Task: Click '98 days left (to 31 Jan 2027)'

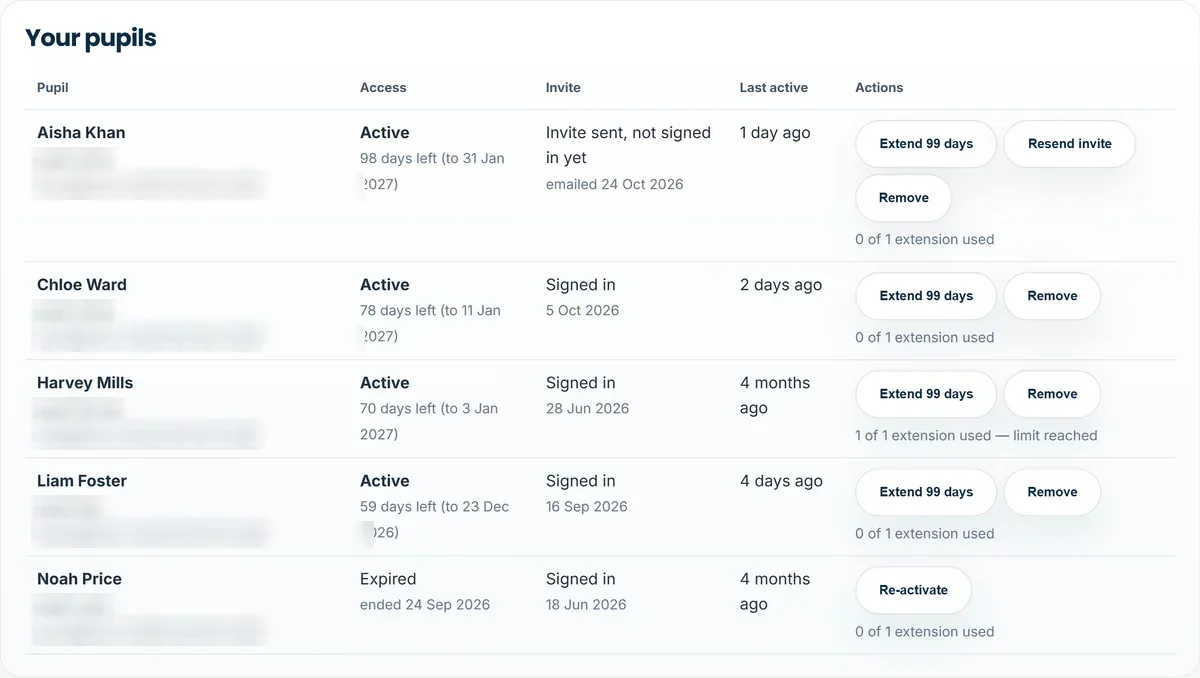Action: (x=432, y=171)
